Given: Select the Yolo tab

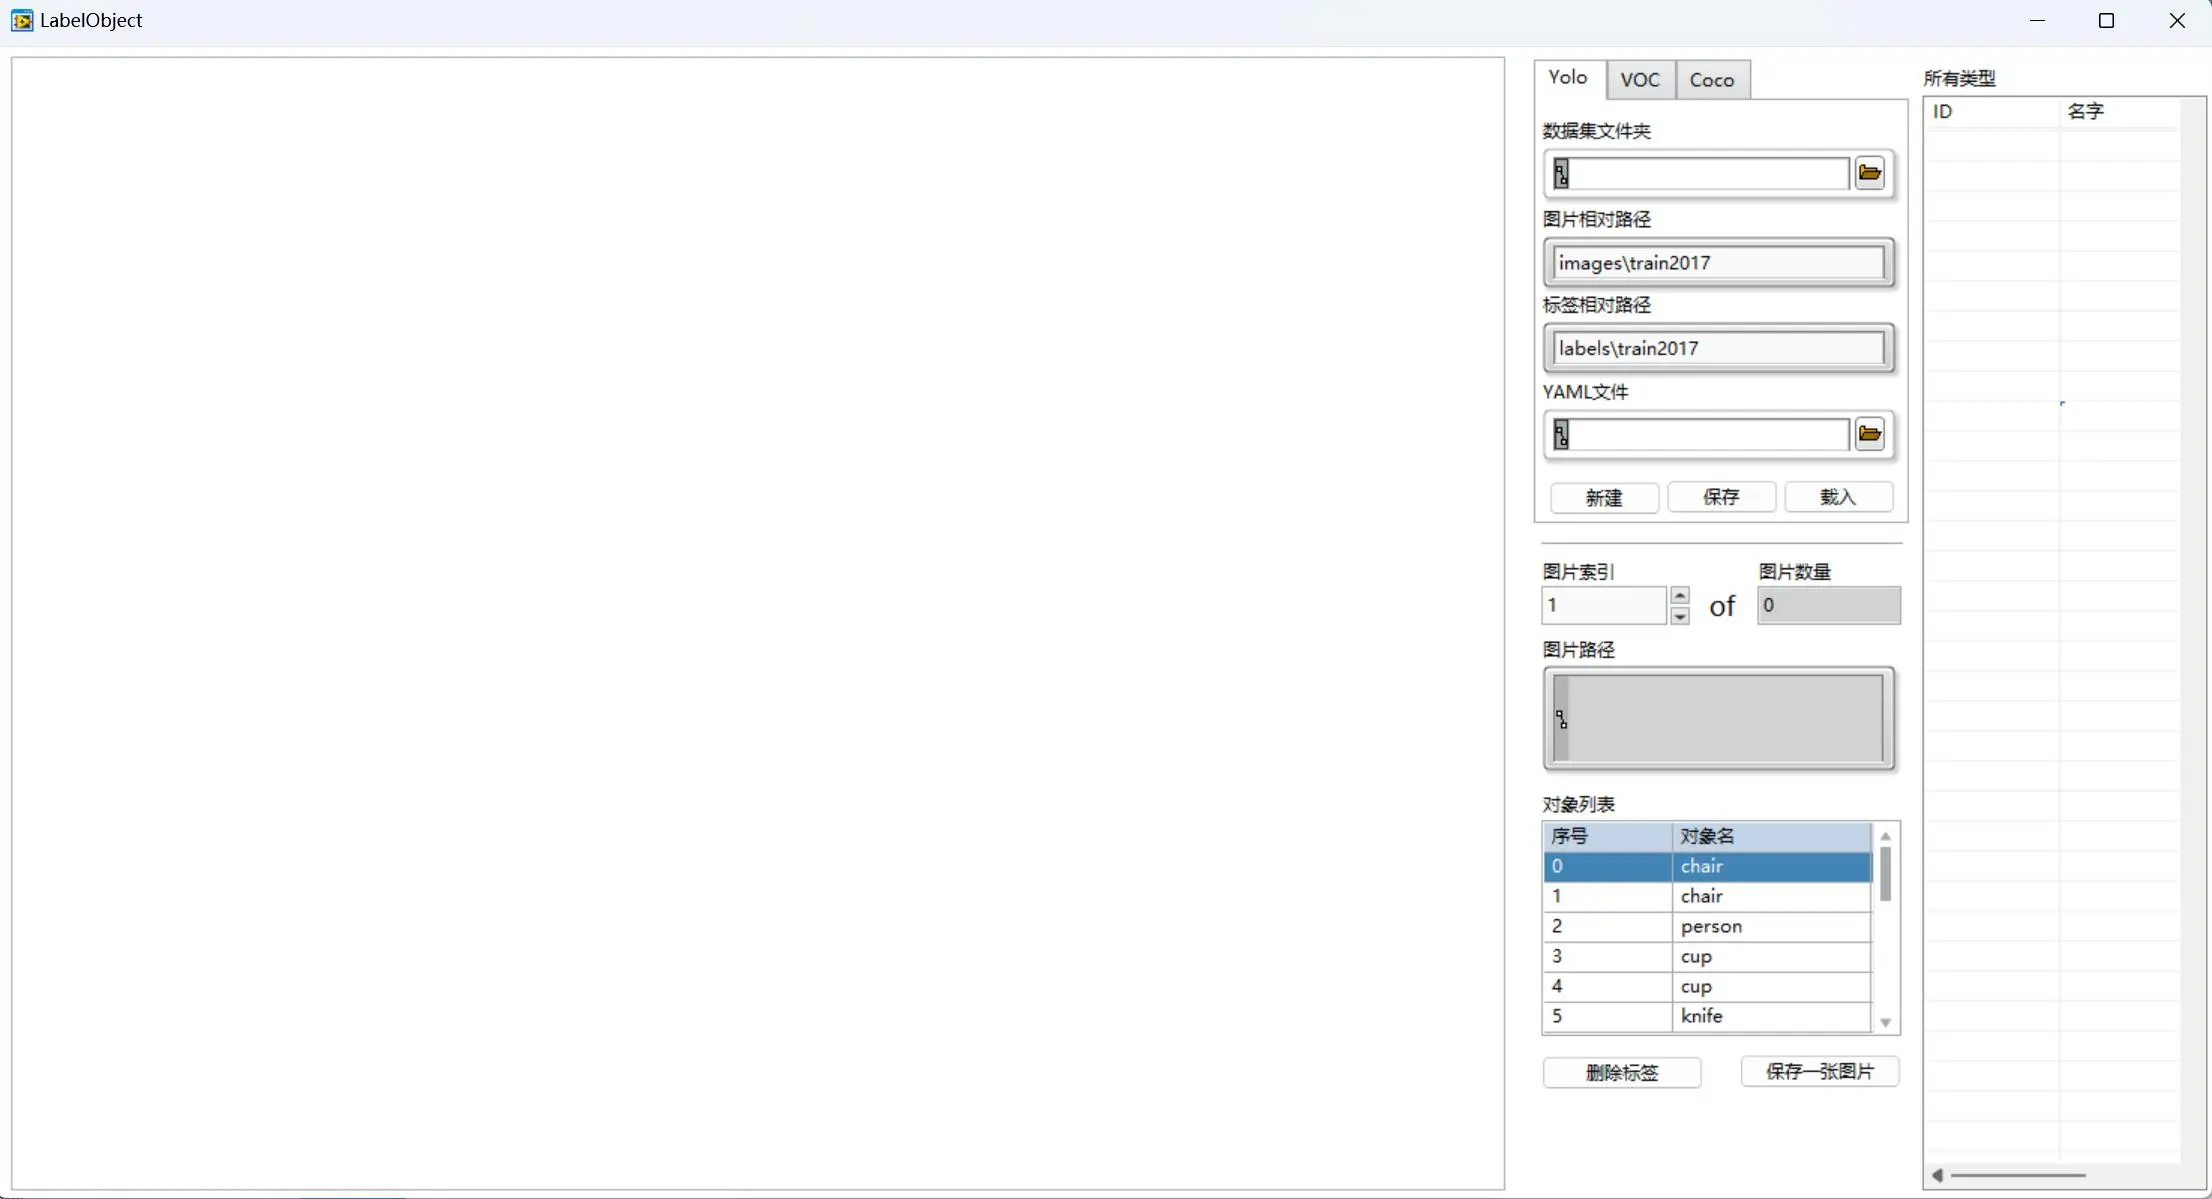Looking at the screenshot, I should pos(1567,78).
